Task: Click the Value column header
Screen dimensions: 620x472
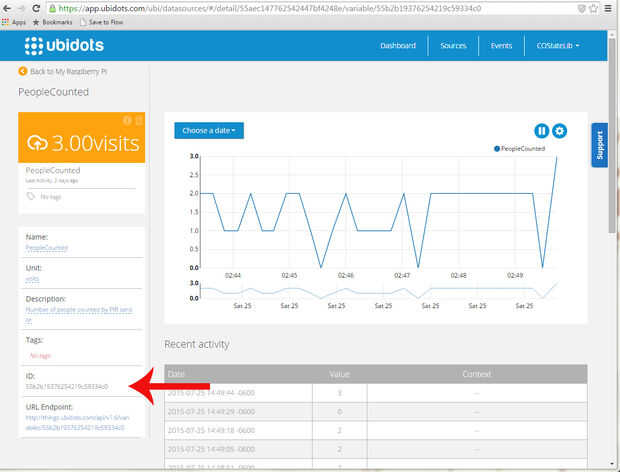Action: point(339,374)
